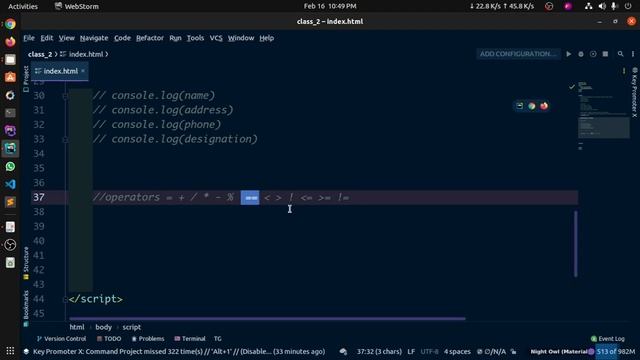Open editor tabs more-options icon
640x360 pixels.
pyautogui.click(x=624, y=71)
